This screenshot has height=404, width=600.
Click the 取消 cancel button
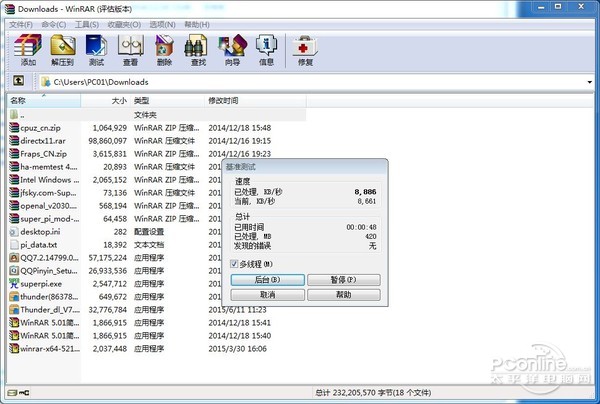click(x=267, y=295)
